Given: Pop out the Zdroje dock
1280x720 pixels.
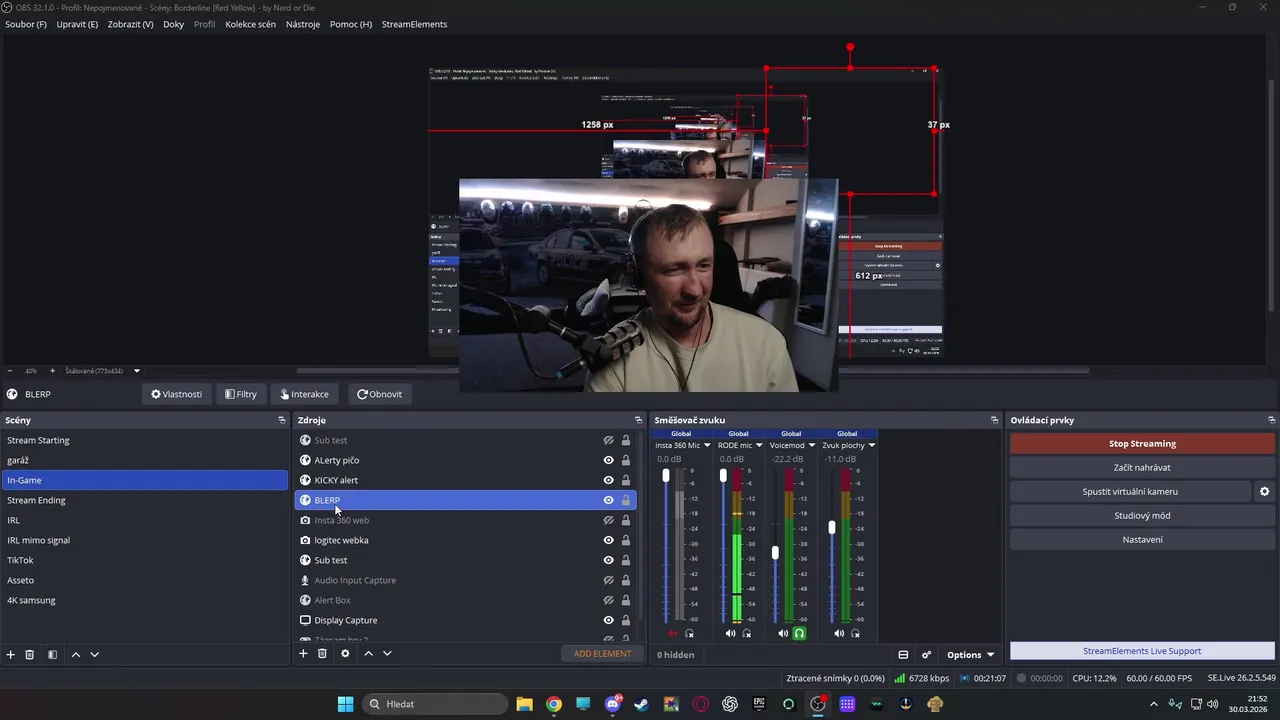Looking at the screenshot, I should 638,420.
